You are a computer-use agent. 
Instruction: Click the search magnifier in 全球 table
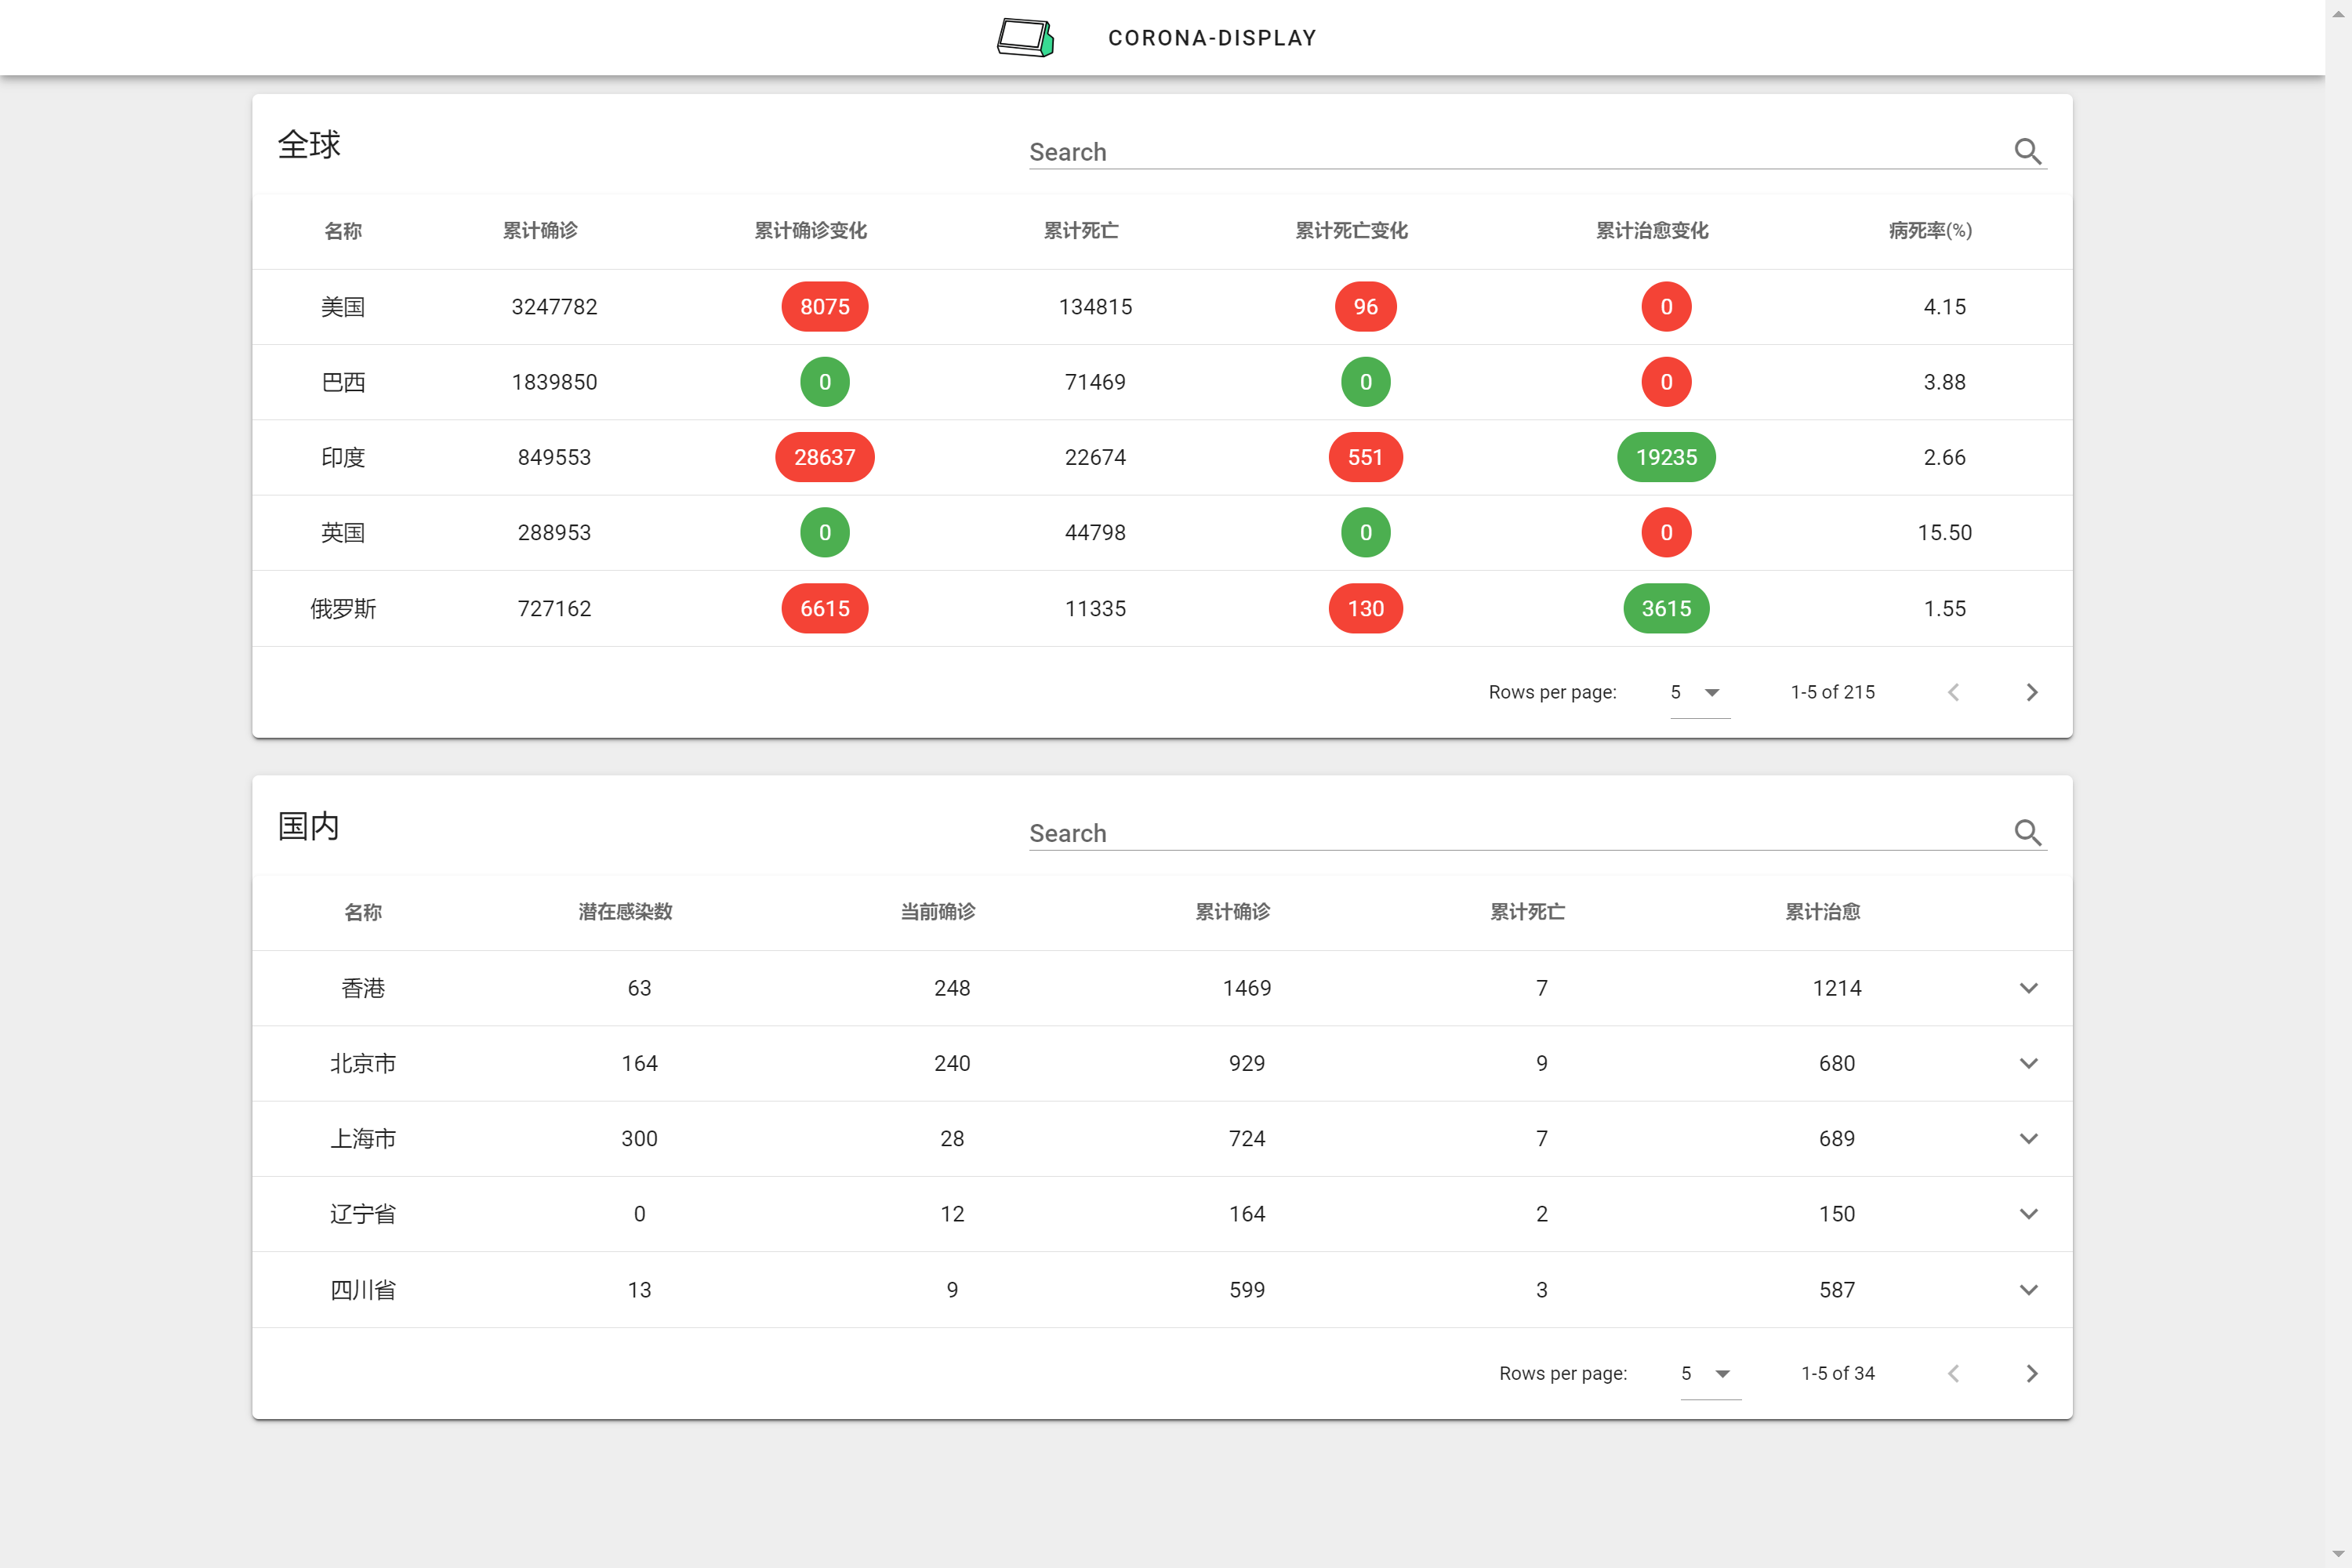2028,151
